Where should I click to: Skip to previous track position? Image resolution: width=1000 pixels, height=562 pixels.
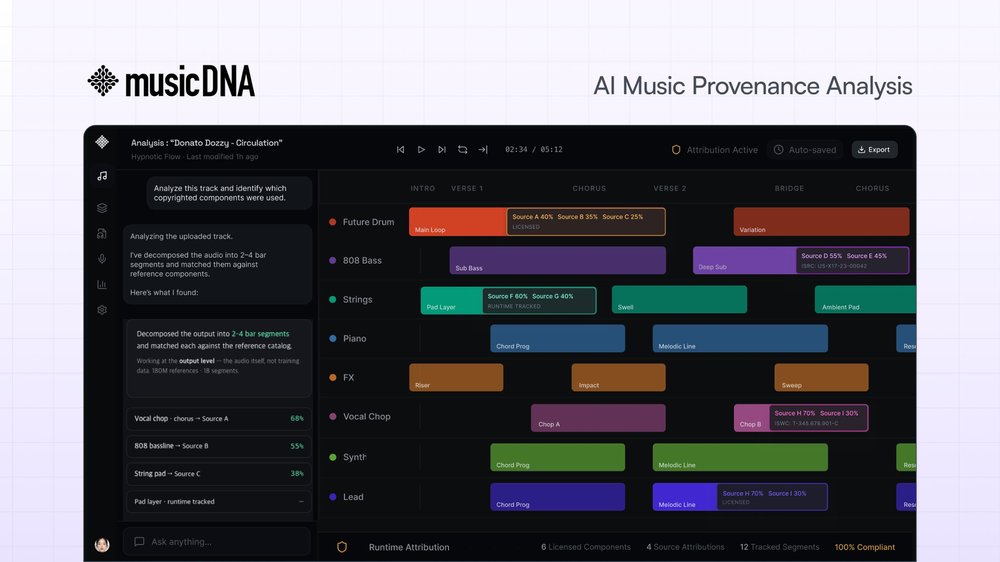click(401, 149)
